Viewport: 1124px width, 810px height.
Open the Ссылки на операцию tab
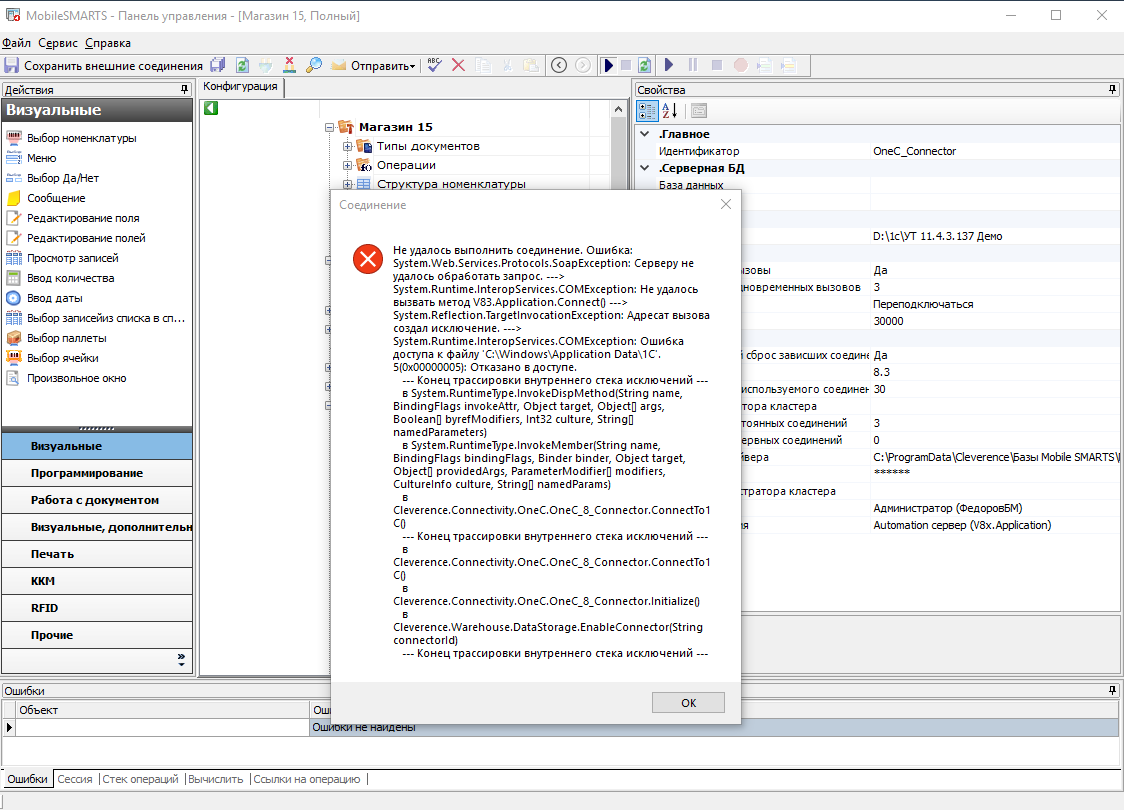(307, 779)
